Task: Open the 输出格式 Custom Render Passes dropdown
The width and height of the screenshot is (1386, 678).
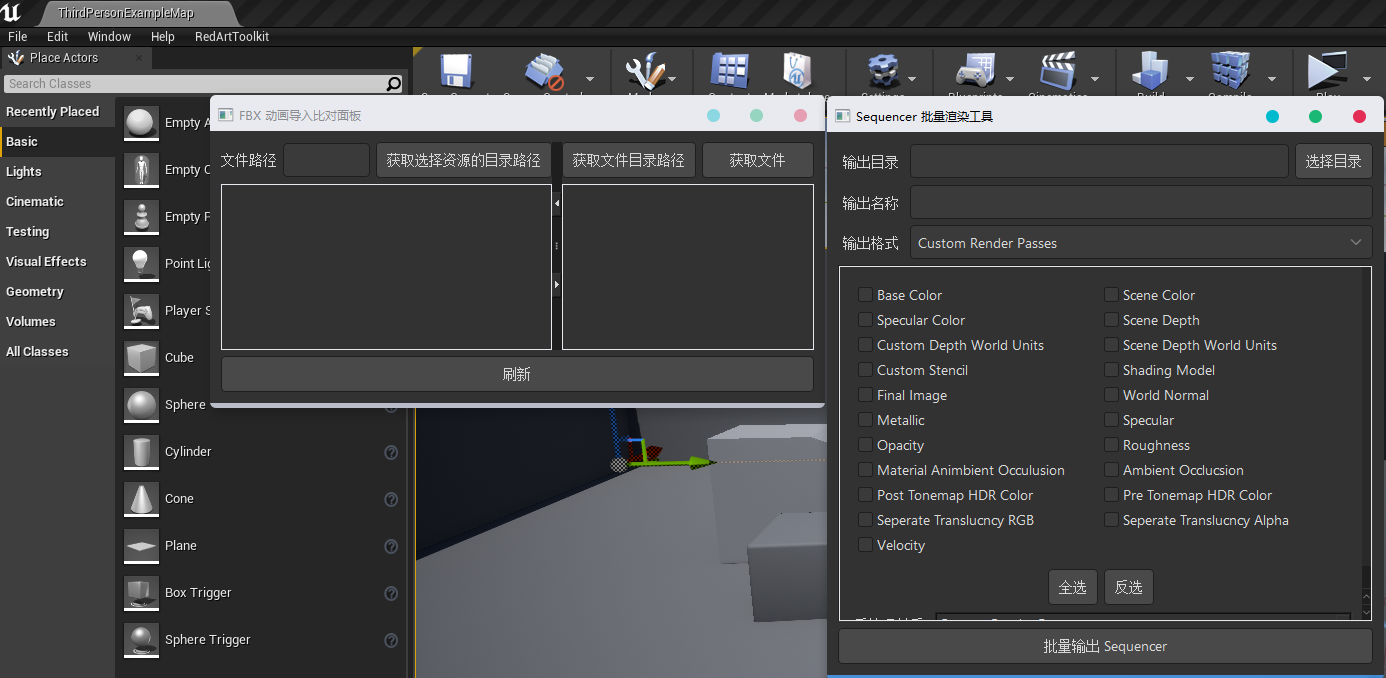Action: tap(1140, 242)
